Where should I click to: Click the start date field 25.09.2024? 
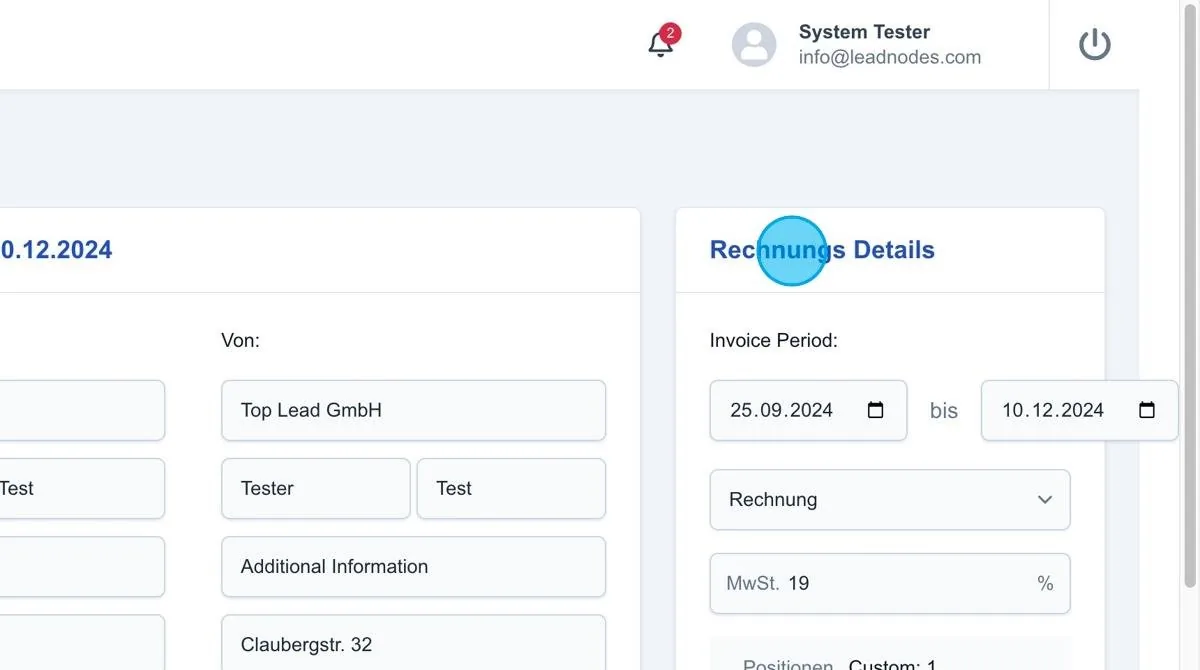point(808,410)
